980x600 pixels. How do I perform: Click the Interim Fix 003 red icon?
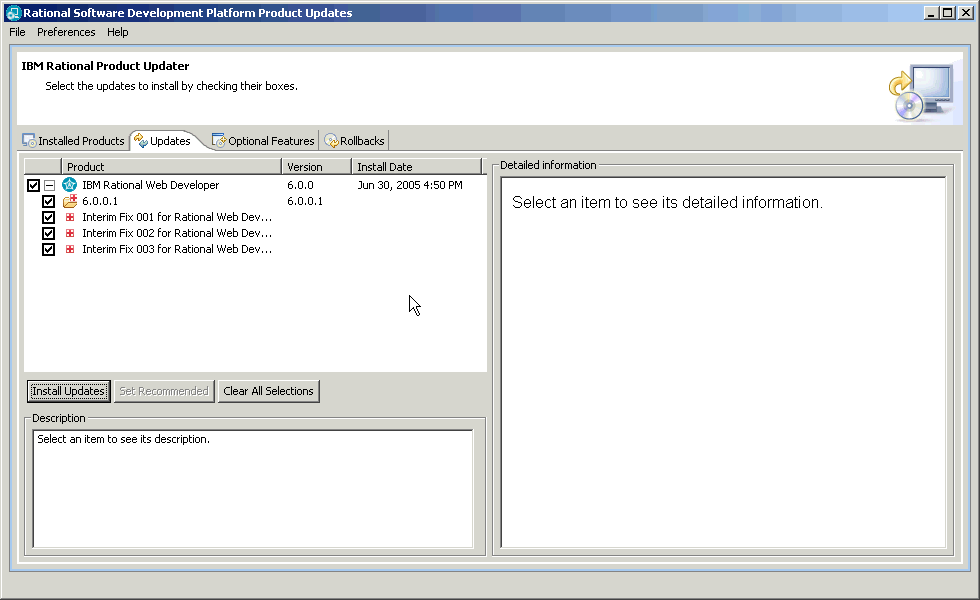70,249
